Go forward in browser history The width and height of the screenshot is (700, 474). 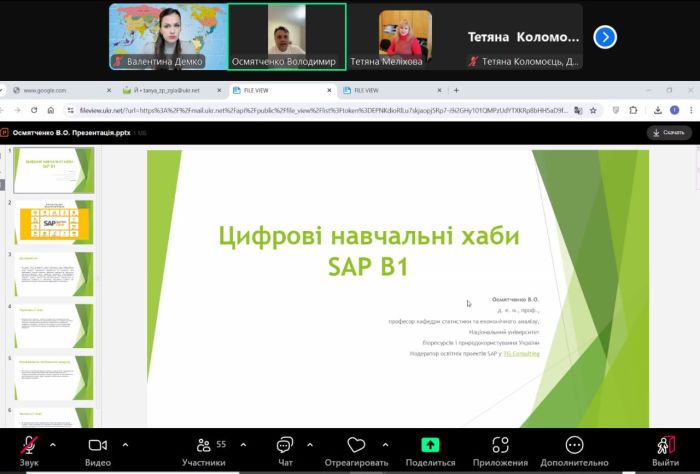17,110
